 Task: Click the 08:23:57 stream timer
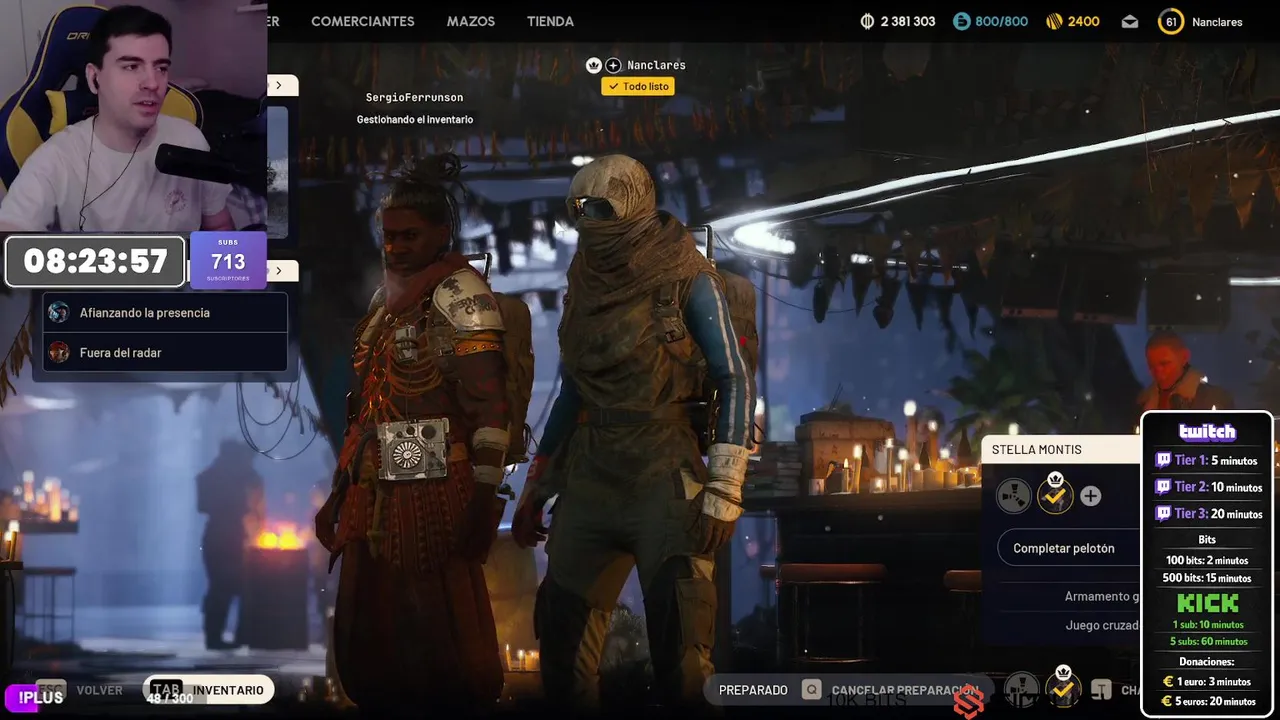pos(95,261)
